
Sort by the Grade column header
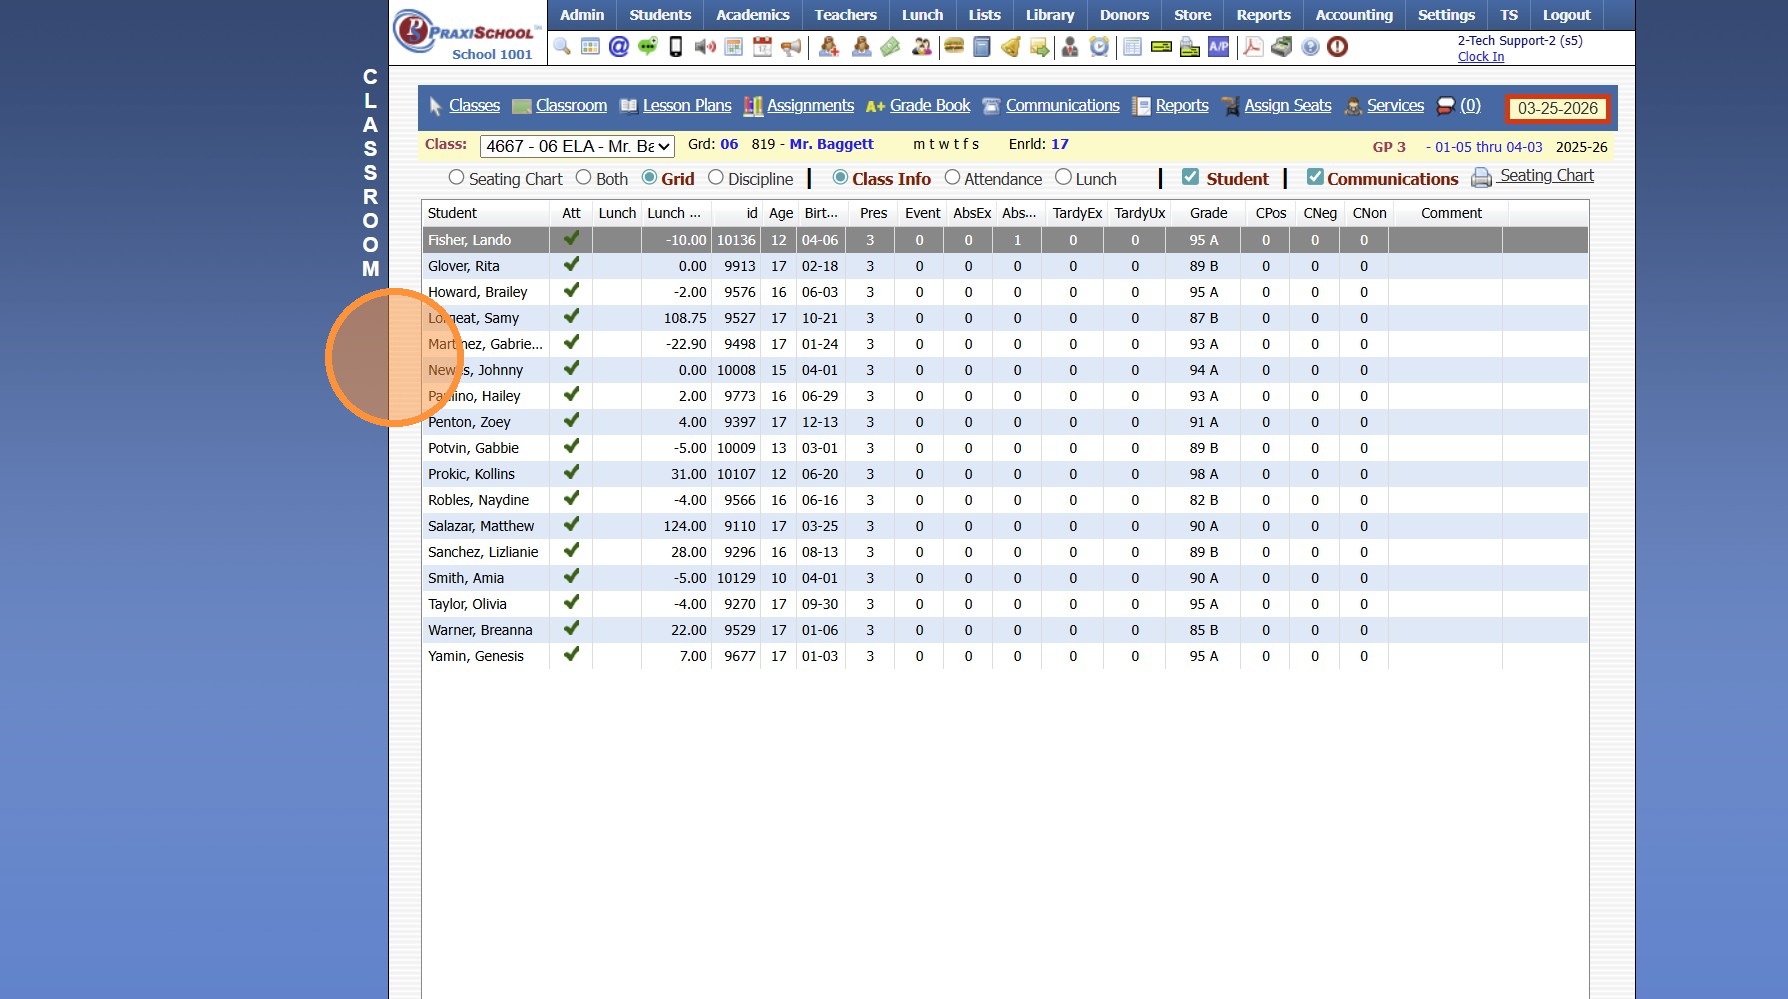1208,213
